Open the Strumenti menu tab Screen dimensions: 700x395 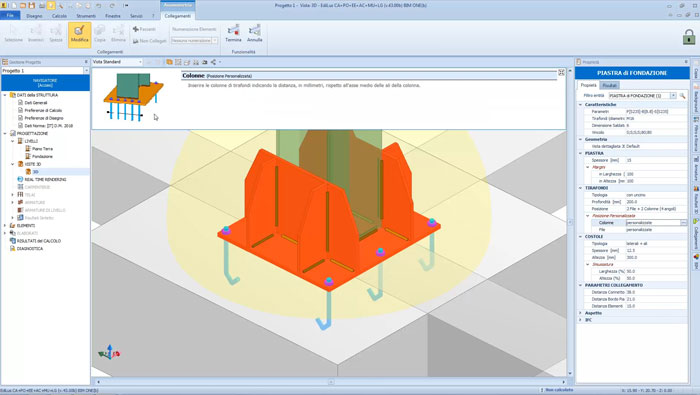click(86, 16)
